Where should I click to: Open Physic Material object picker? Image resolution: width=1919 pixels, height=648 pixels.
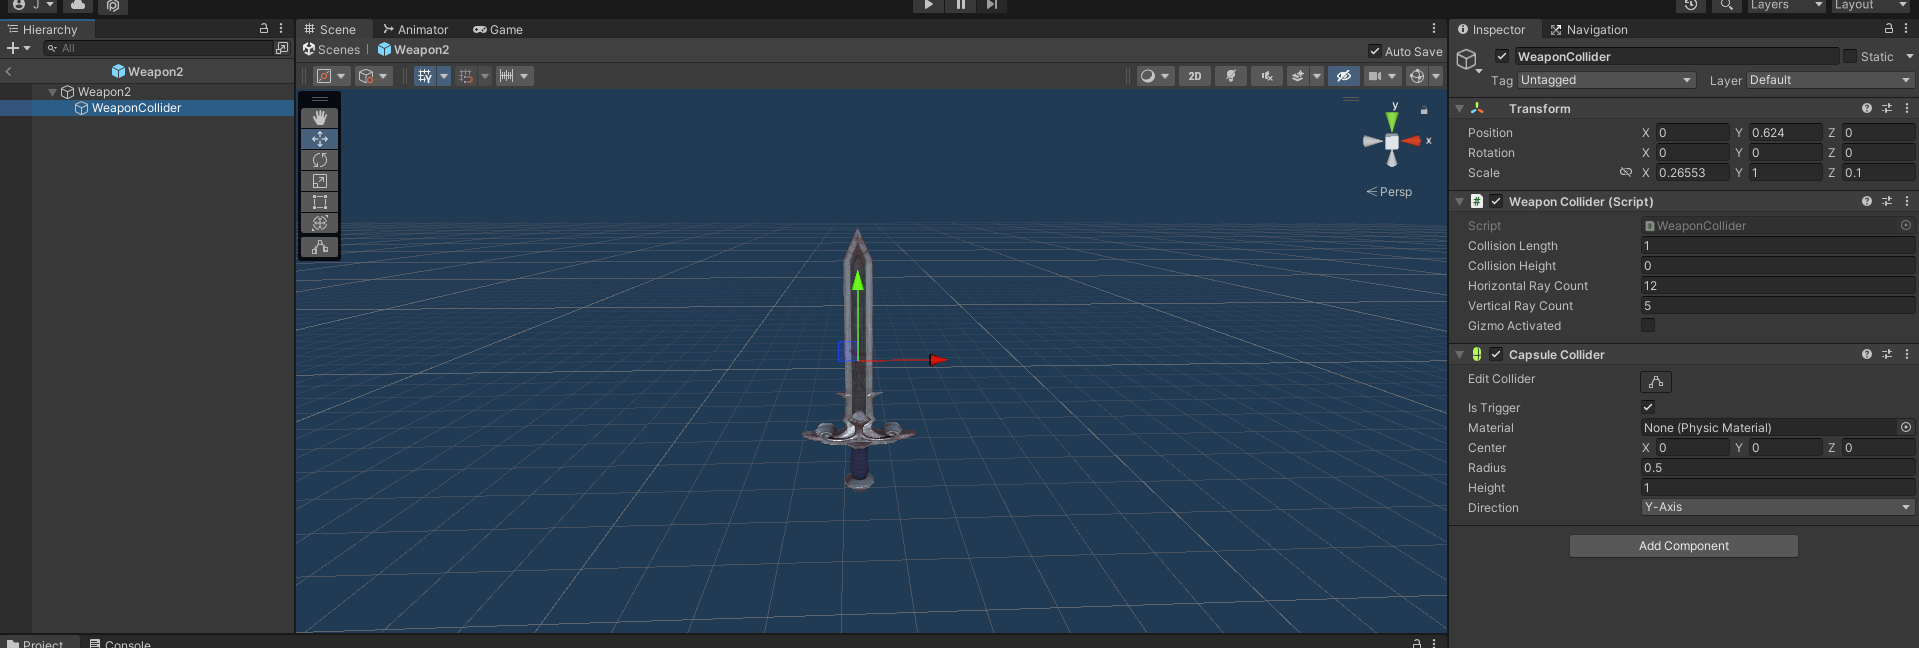(1906, 427)
